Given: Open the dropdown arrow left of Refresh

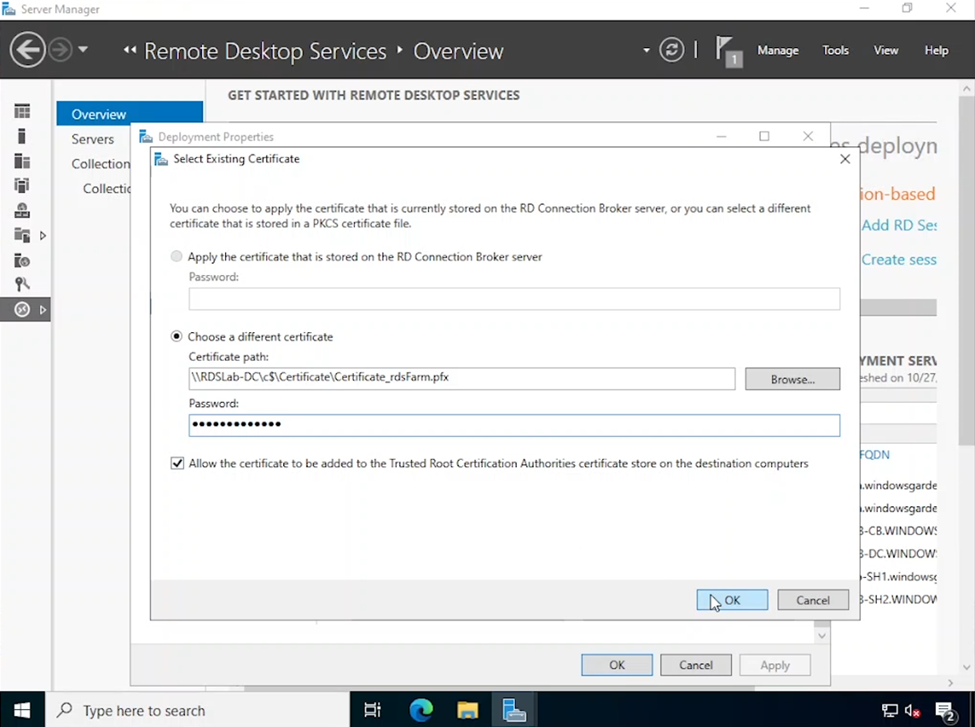Looking at the screenshot, I should pos(647,50).
